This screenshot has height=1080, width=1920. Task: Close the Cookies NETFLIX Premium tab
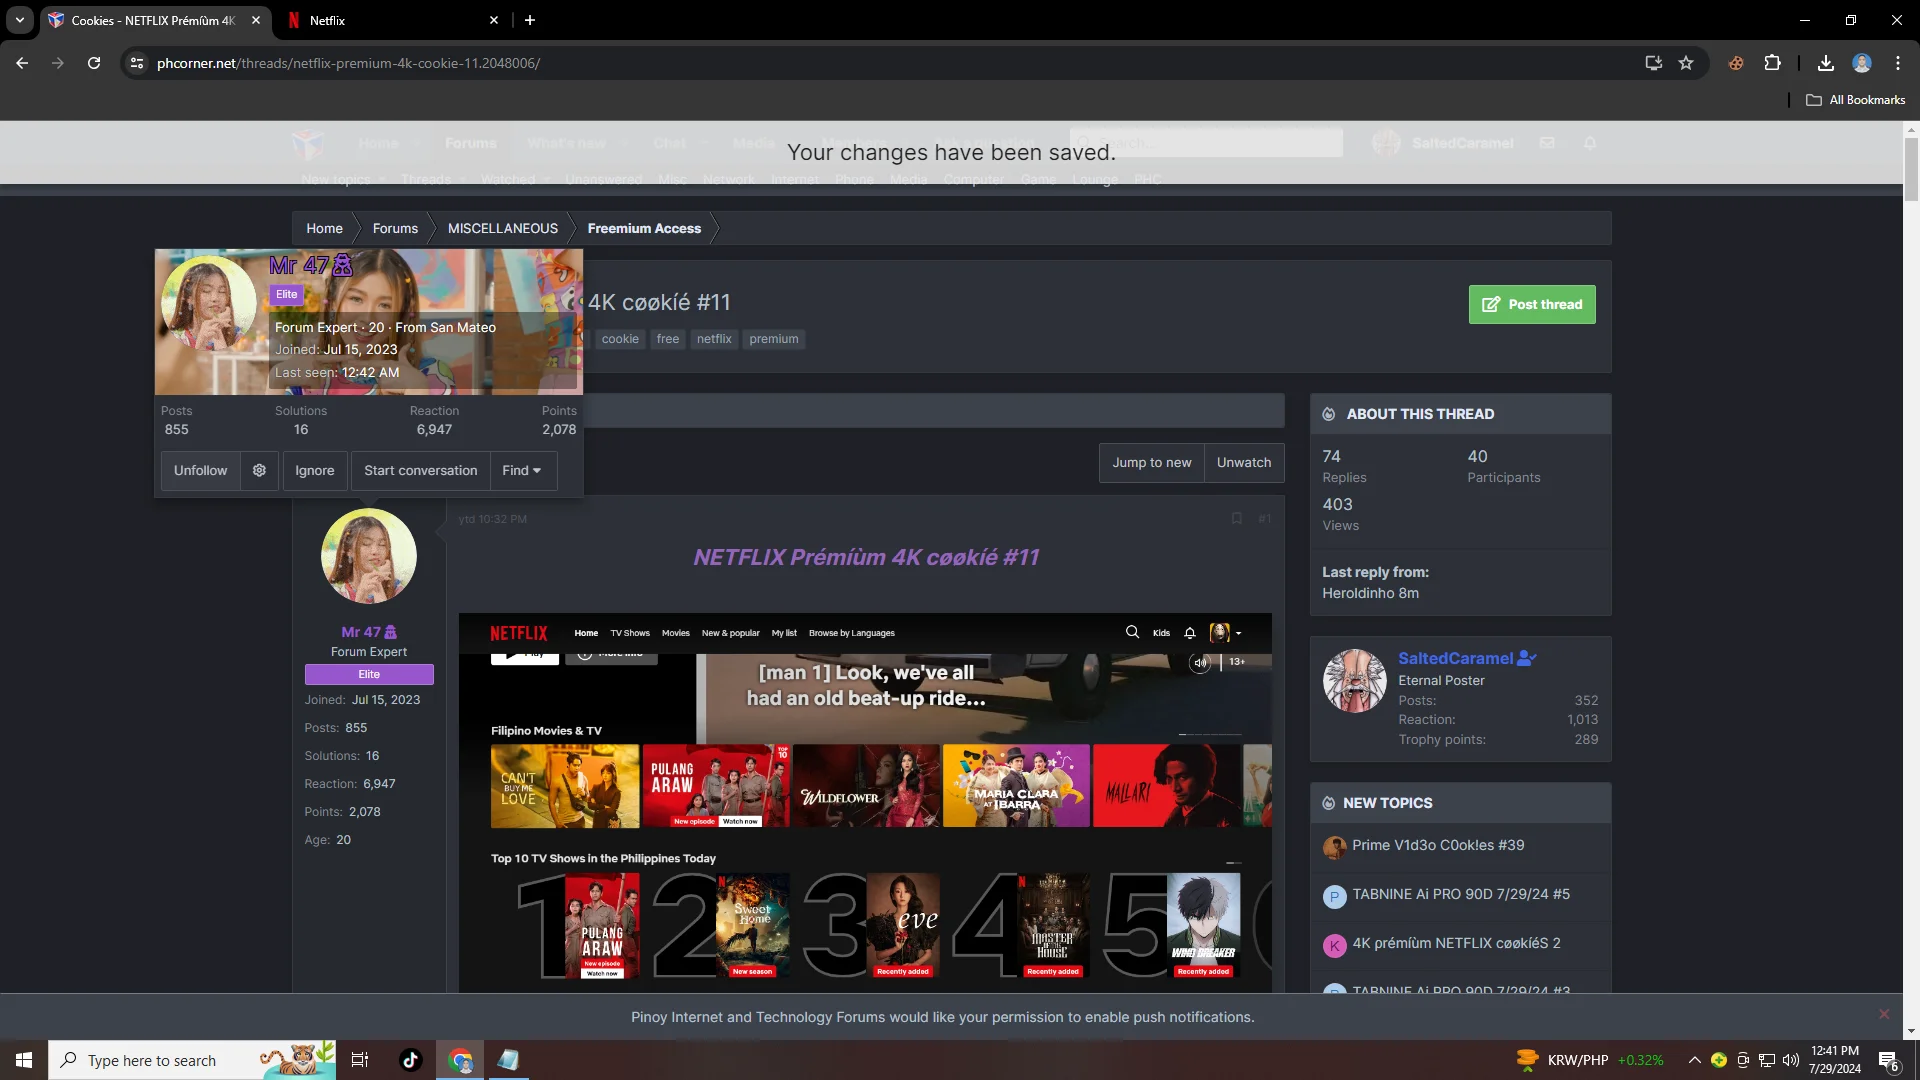(256, 20)
